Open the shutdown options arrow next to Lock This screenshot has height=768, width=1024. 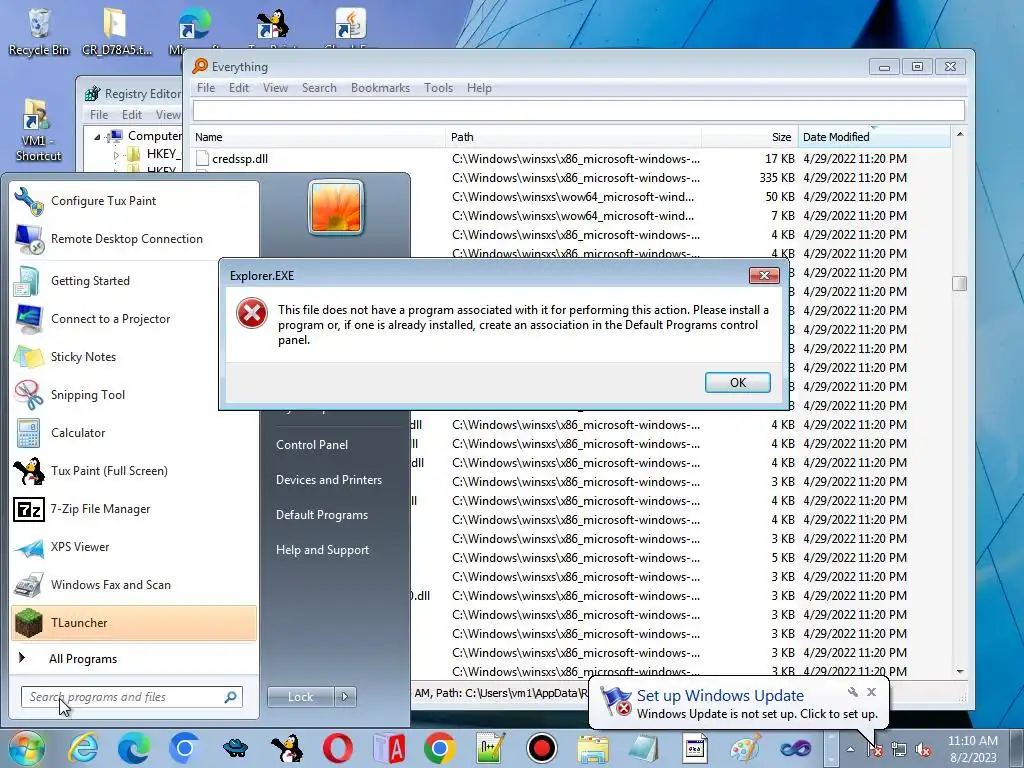pyautogui.click(x=345, y=697)
